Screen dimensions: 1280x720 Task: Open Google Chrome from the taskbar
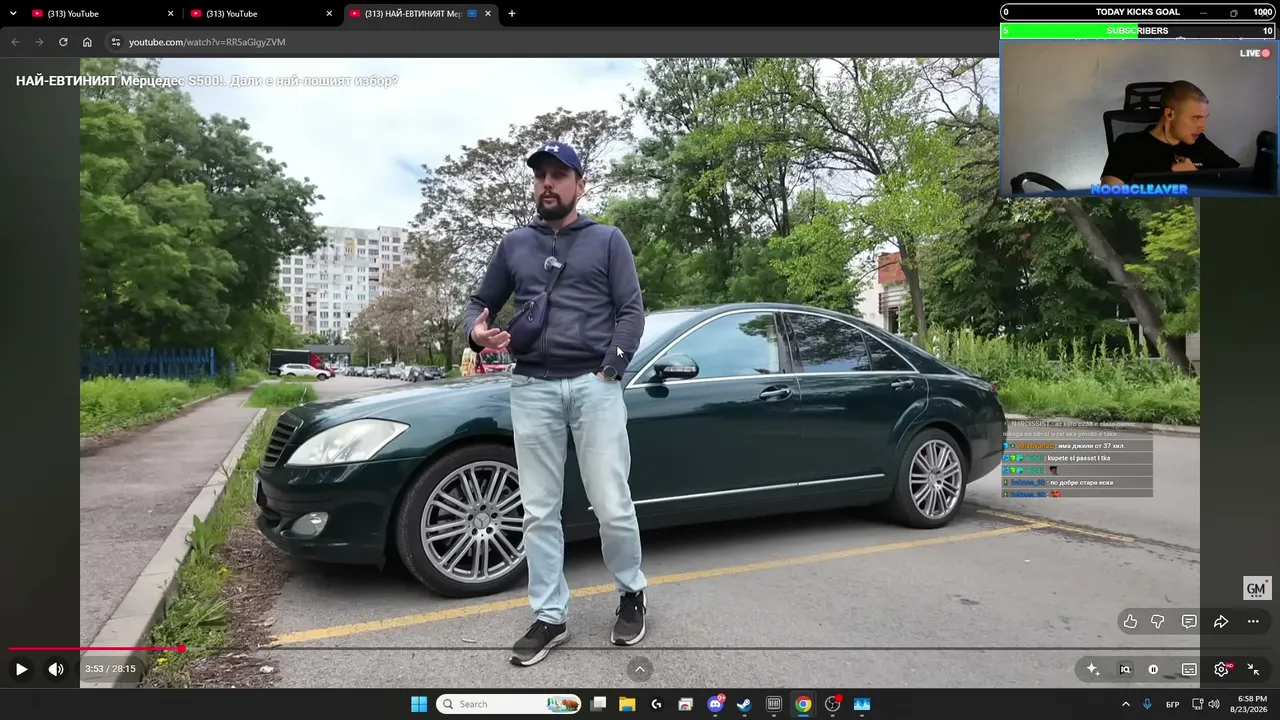pos(803,704)
